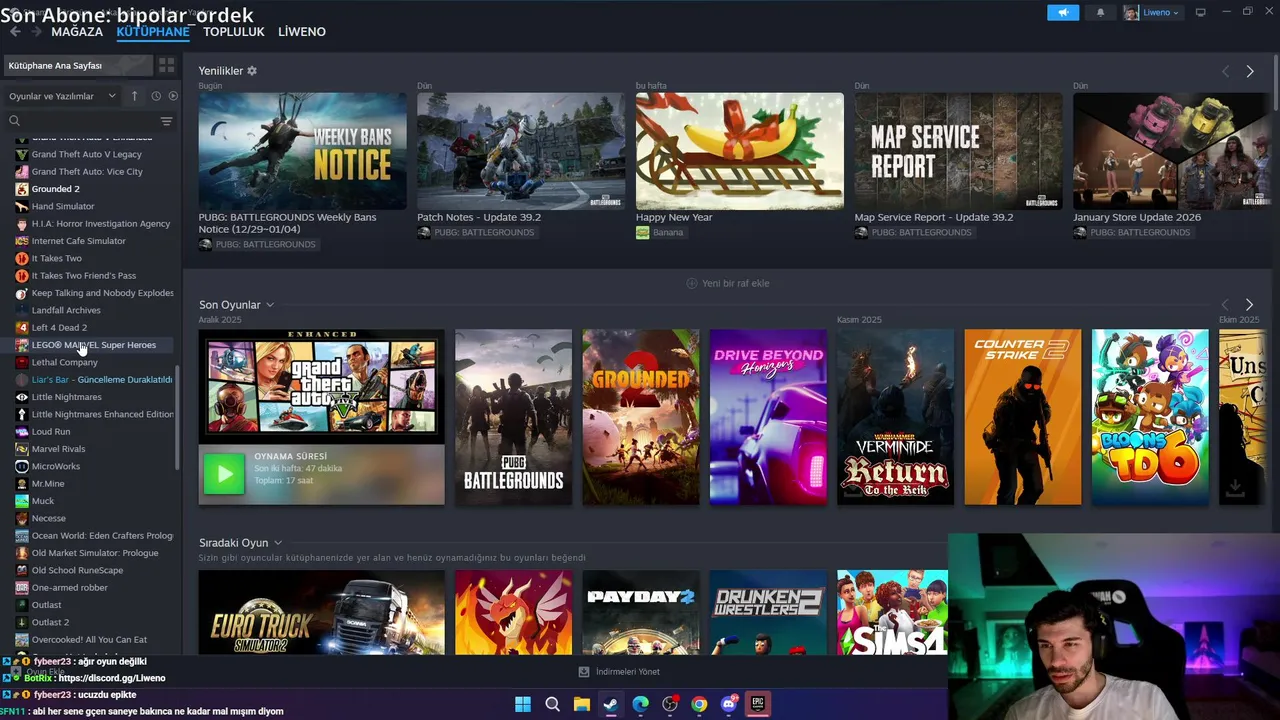Open İndirmeleri Yönet link
The image size is (1280, 720).
pyautogui.click(x=628, y=672)
